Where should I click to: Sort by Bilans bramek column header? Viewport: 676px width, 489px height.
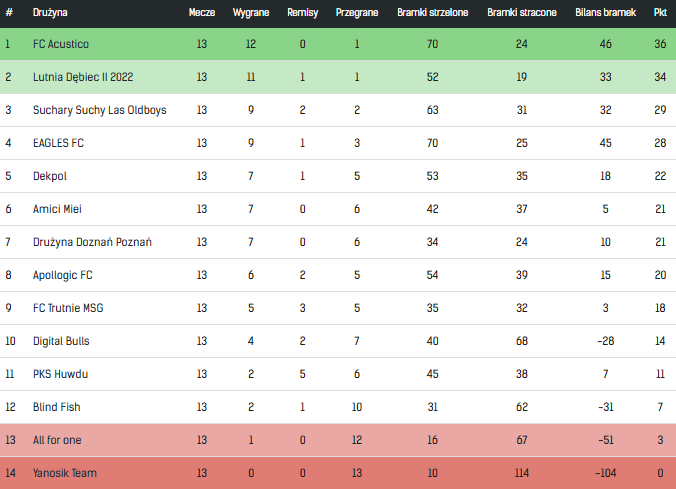click(605, 13)
